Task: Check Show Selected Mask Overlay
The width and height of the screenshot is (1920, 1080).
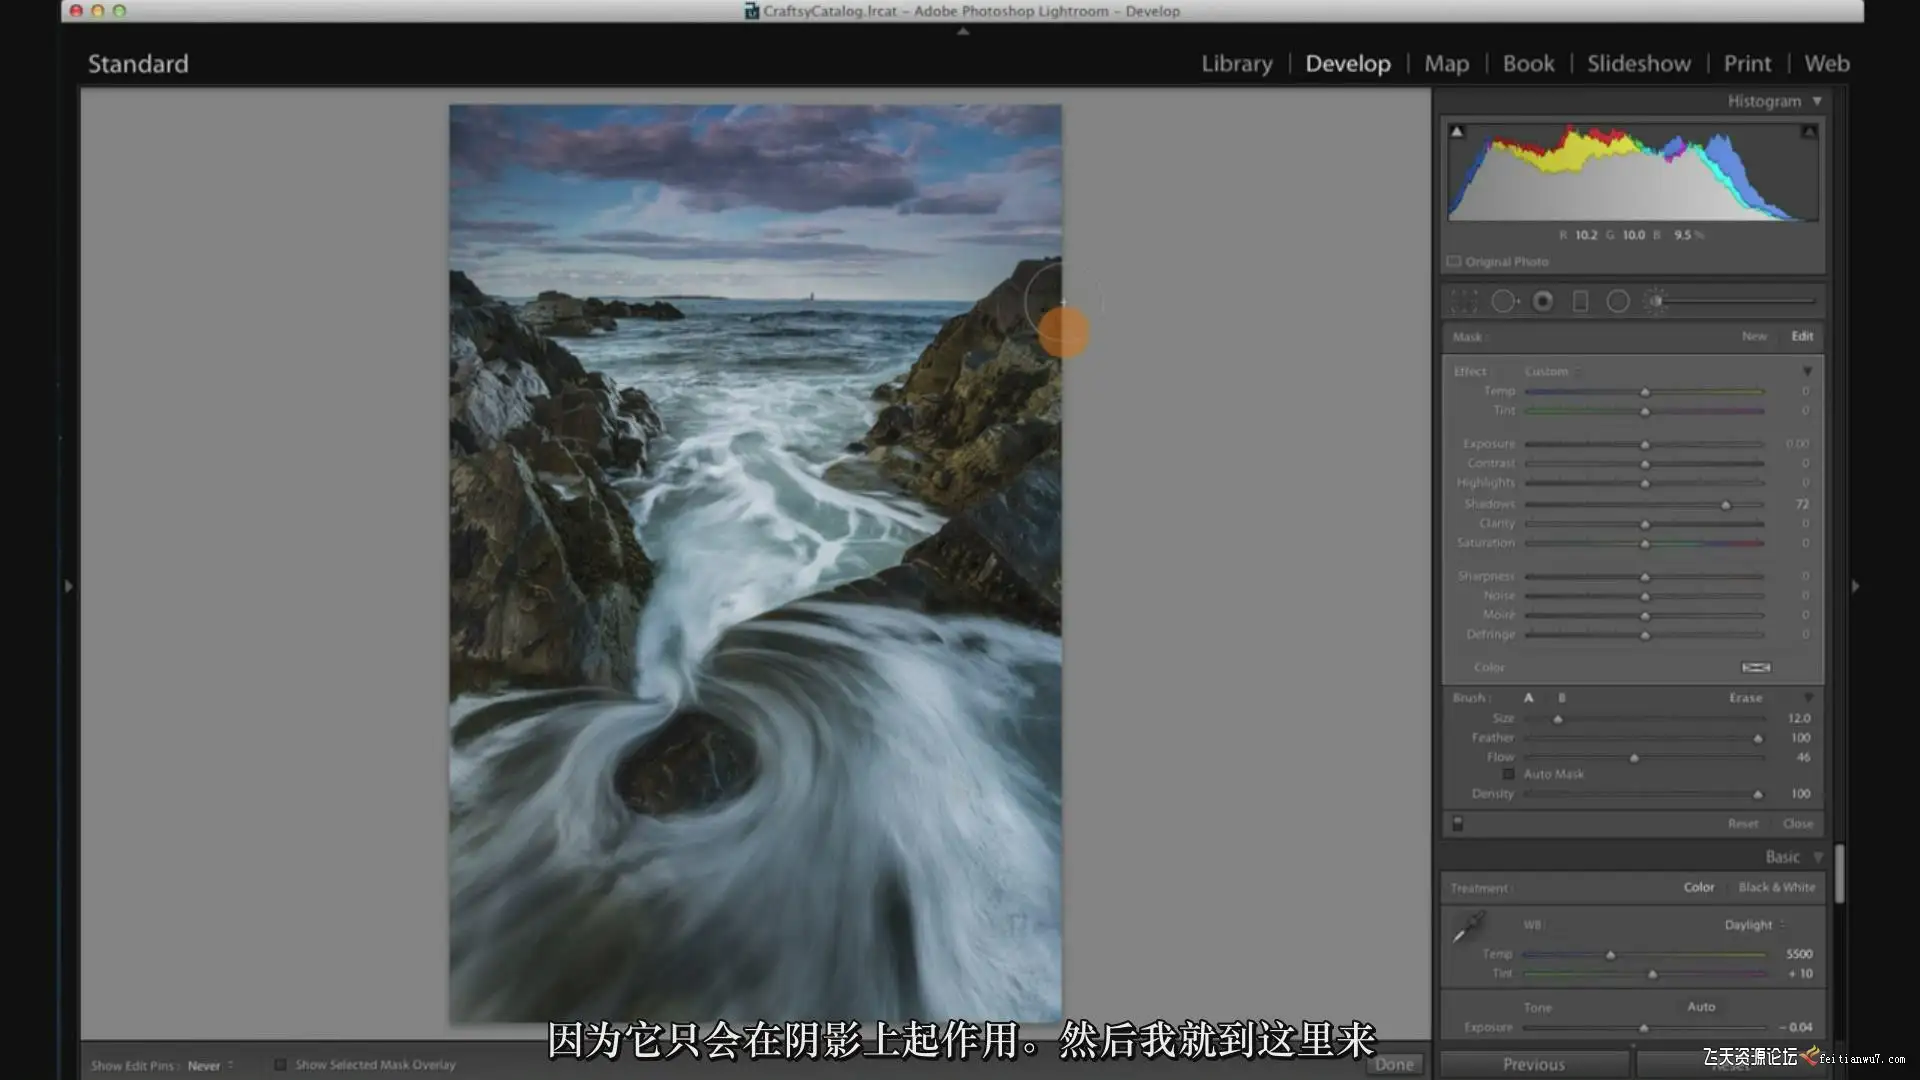Action: tap(281, 1065)
